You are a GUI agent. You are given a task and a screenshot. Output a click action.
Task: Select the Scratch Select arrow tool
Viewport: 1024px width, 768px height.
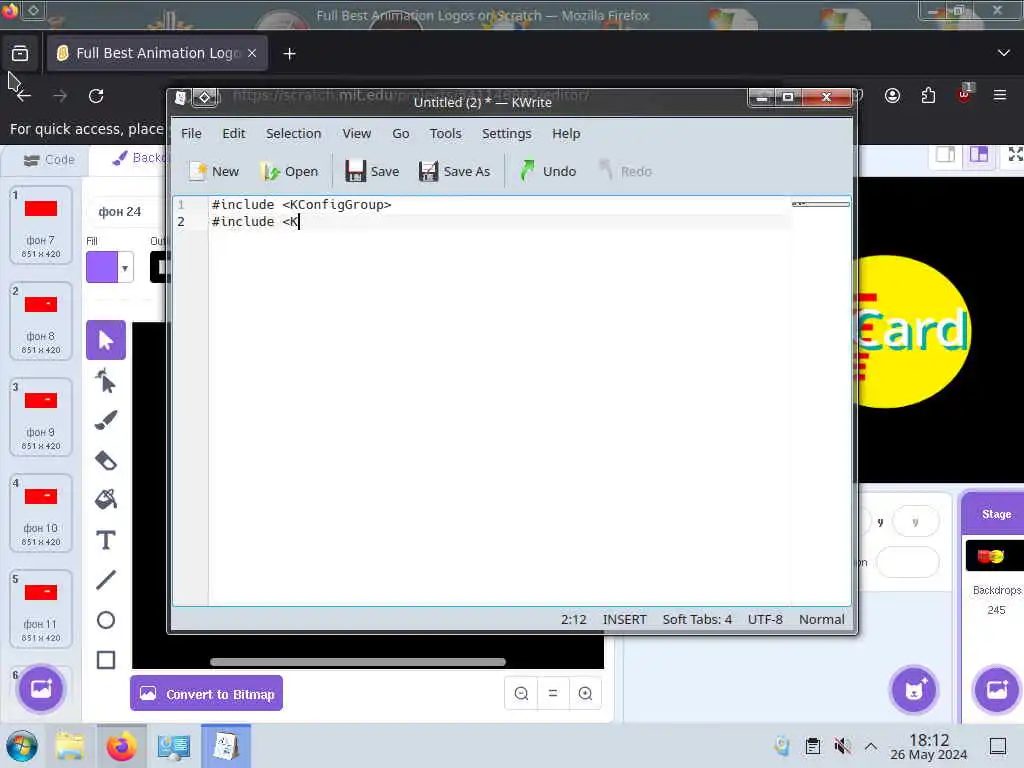pos(106,340)
